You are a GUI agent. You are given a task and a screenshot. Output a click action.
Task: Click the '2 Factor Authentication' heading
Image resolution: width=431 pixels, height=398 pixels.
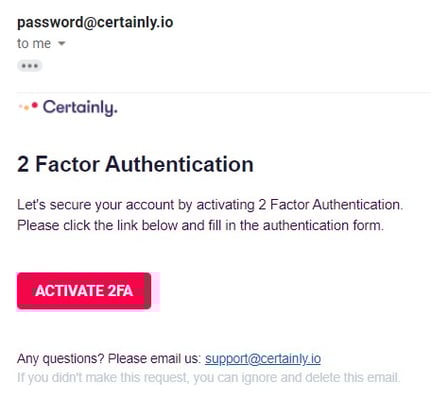click(135, 164)
